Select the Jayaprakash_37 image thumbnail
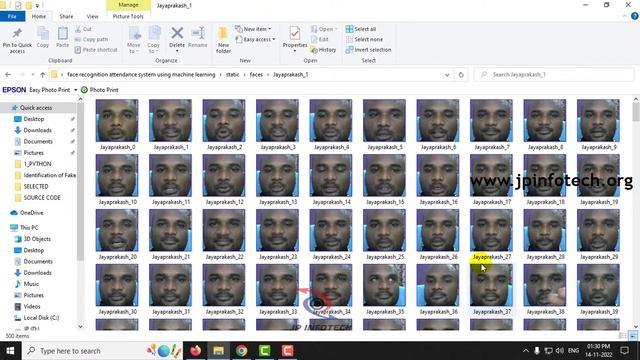Image resolution: width=640 pixels, height=360 pixels. (491, 289)
